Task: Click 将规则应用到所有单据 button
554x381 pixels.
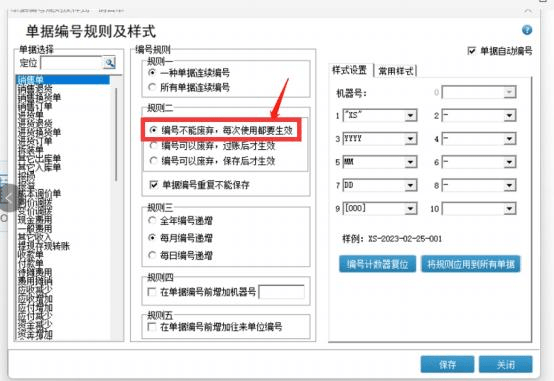Action: click(471, 264)
